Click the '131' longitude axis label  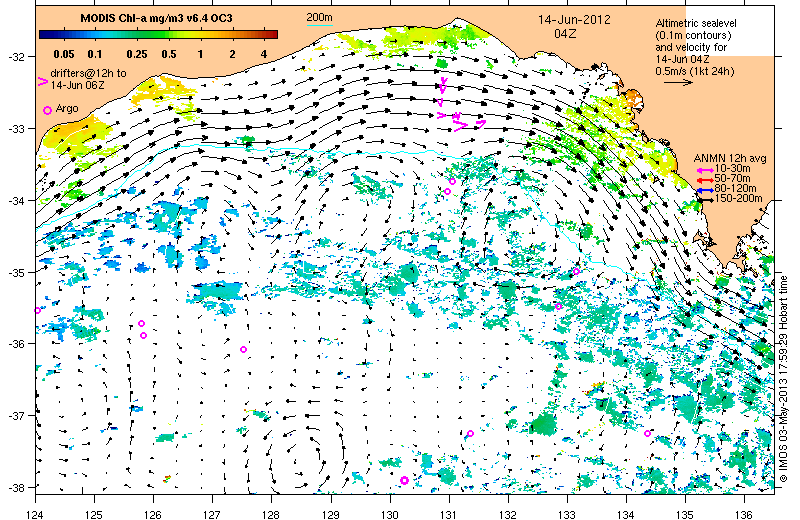[x=449, y=514]
